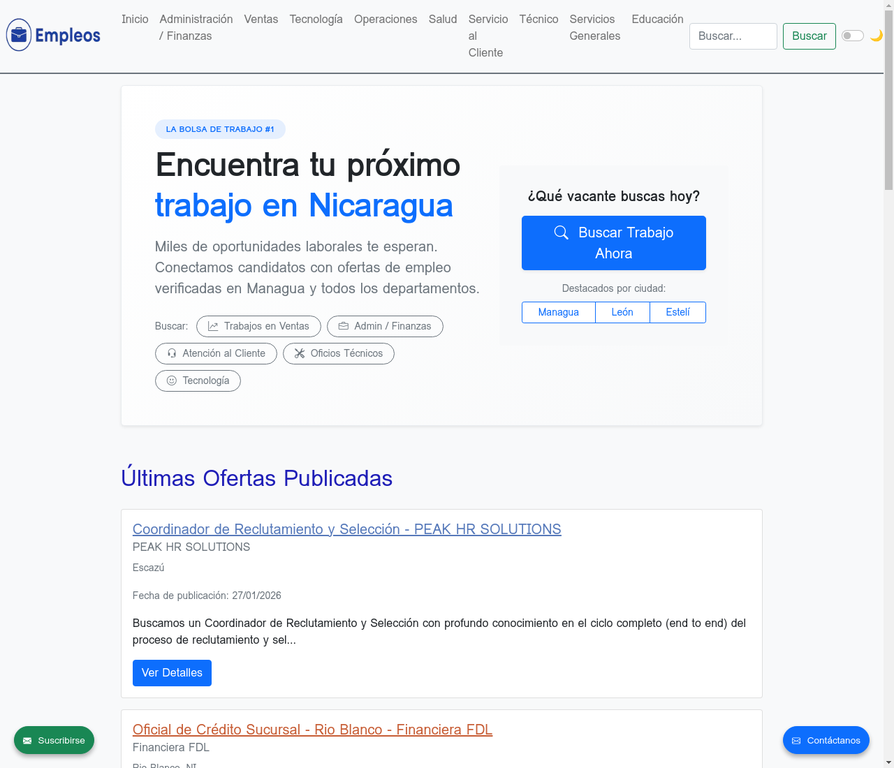This screenshot has height=768, width=894.
Task: Click the green Buscar button
Action: (809, 36)
